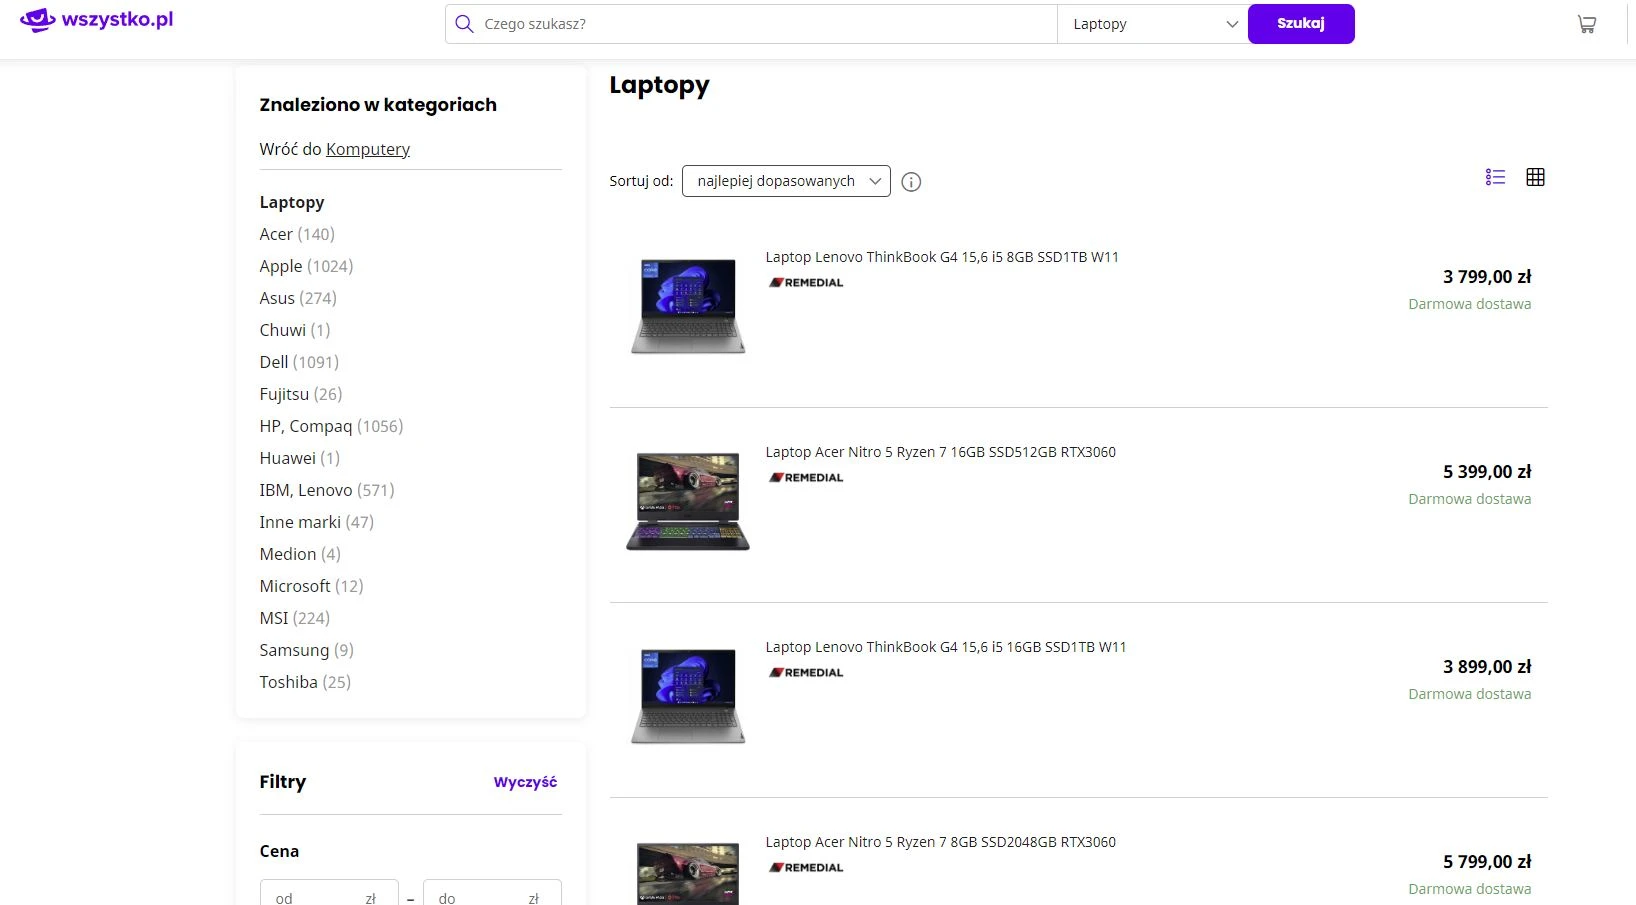Filter by HP, Compaq brand
Image resolution: width=1636 pixels, height=905 pixels.
[x=331, y=426]
